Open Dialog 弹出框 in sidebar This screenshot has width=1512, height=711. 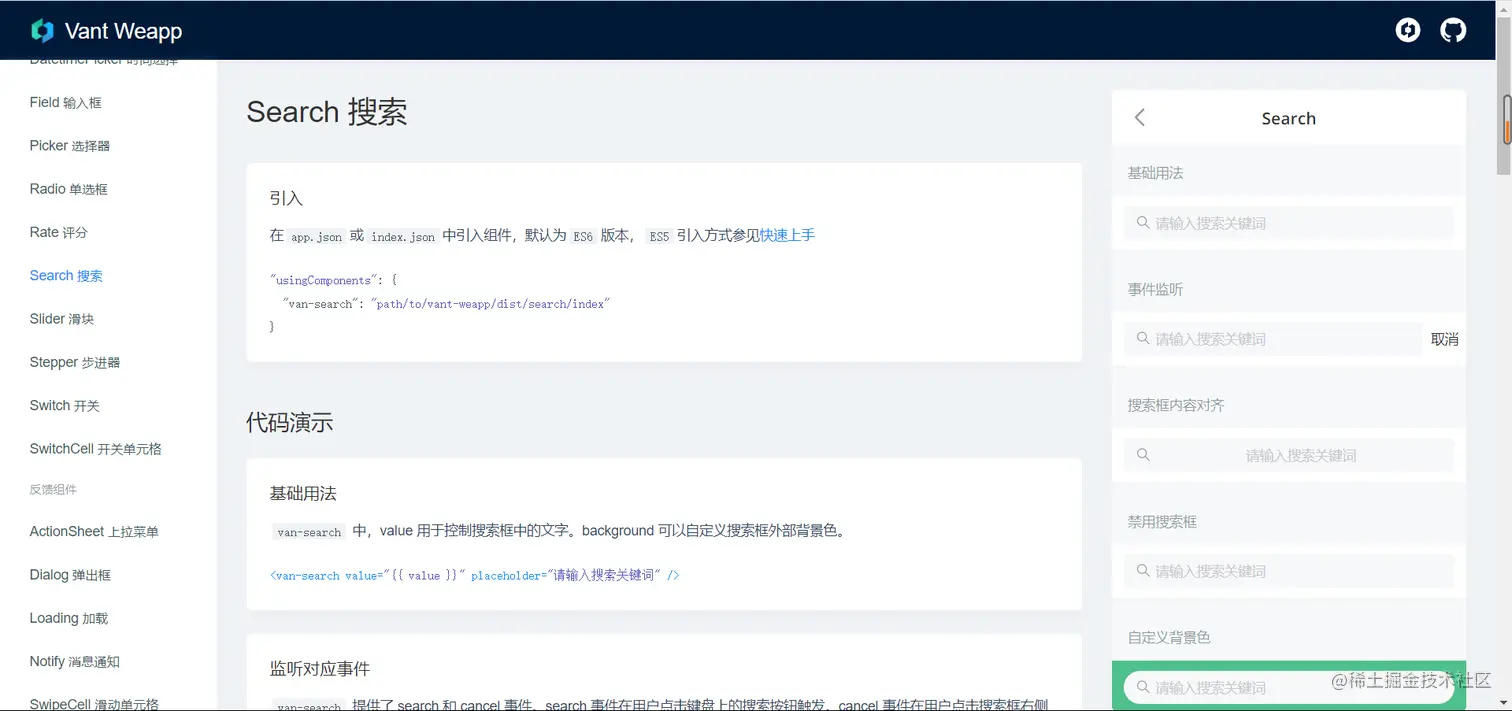(x=70, y=575)
